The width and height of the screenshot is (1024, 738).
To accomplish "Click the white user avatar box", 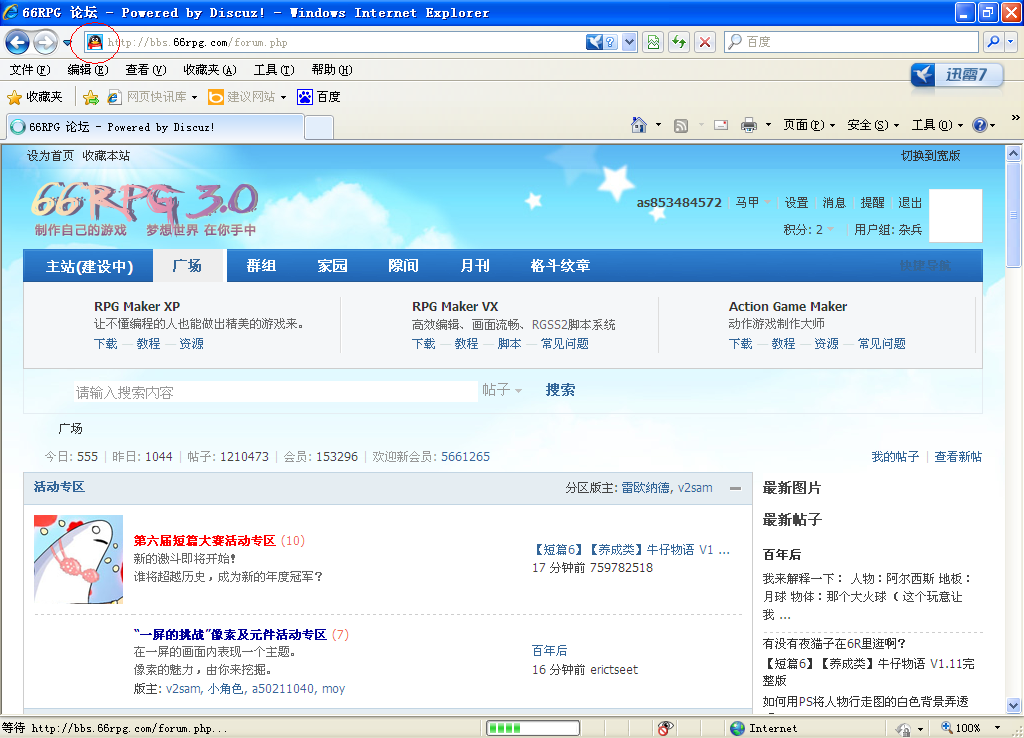I will (x=955, y=216).
